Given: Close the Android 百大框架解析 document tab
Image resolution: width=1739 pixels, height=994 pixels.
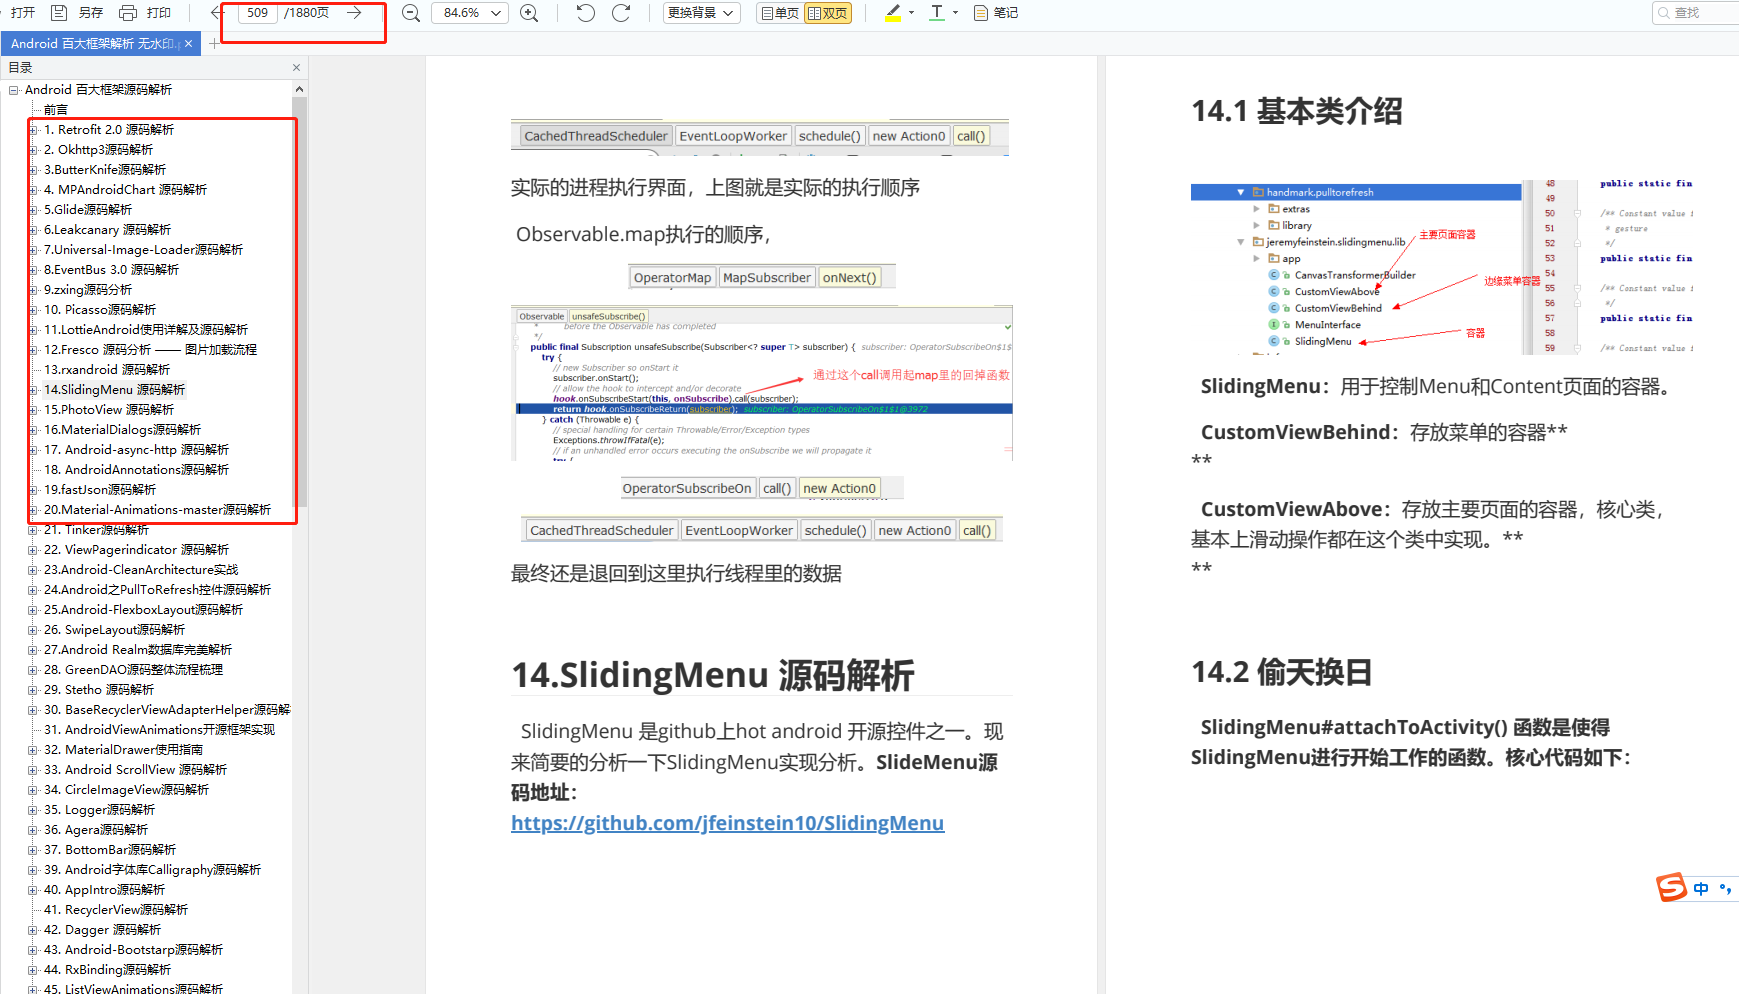Looking at the screenshot, I should click(188, 44).
